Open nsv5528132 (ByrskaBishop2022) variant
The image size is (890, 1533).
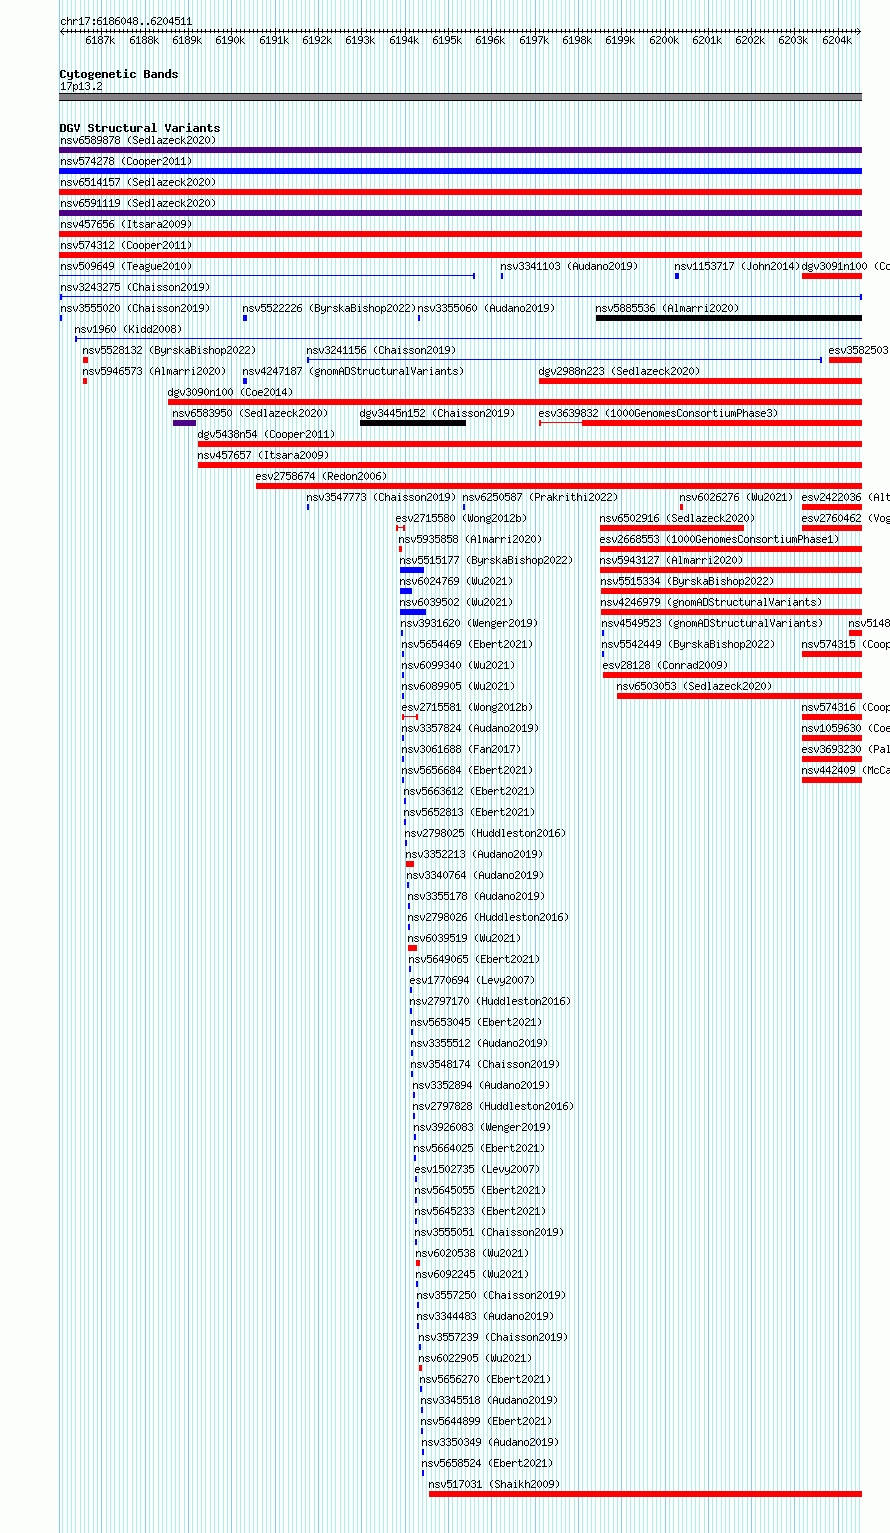coord(169,351)
